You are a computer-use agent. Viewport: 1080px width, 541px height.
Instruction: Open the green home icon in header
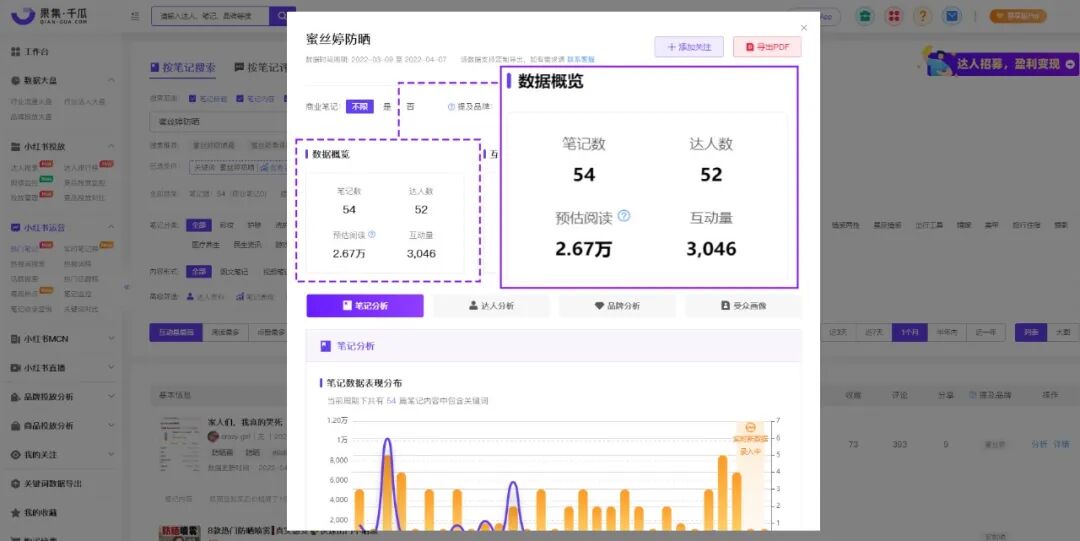(864, 16)
